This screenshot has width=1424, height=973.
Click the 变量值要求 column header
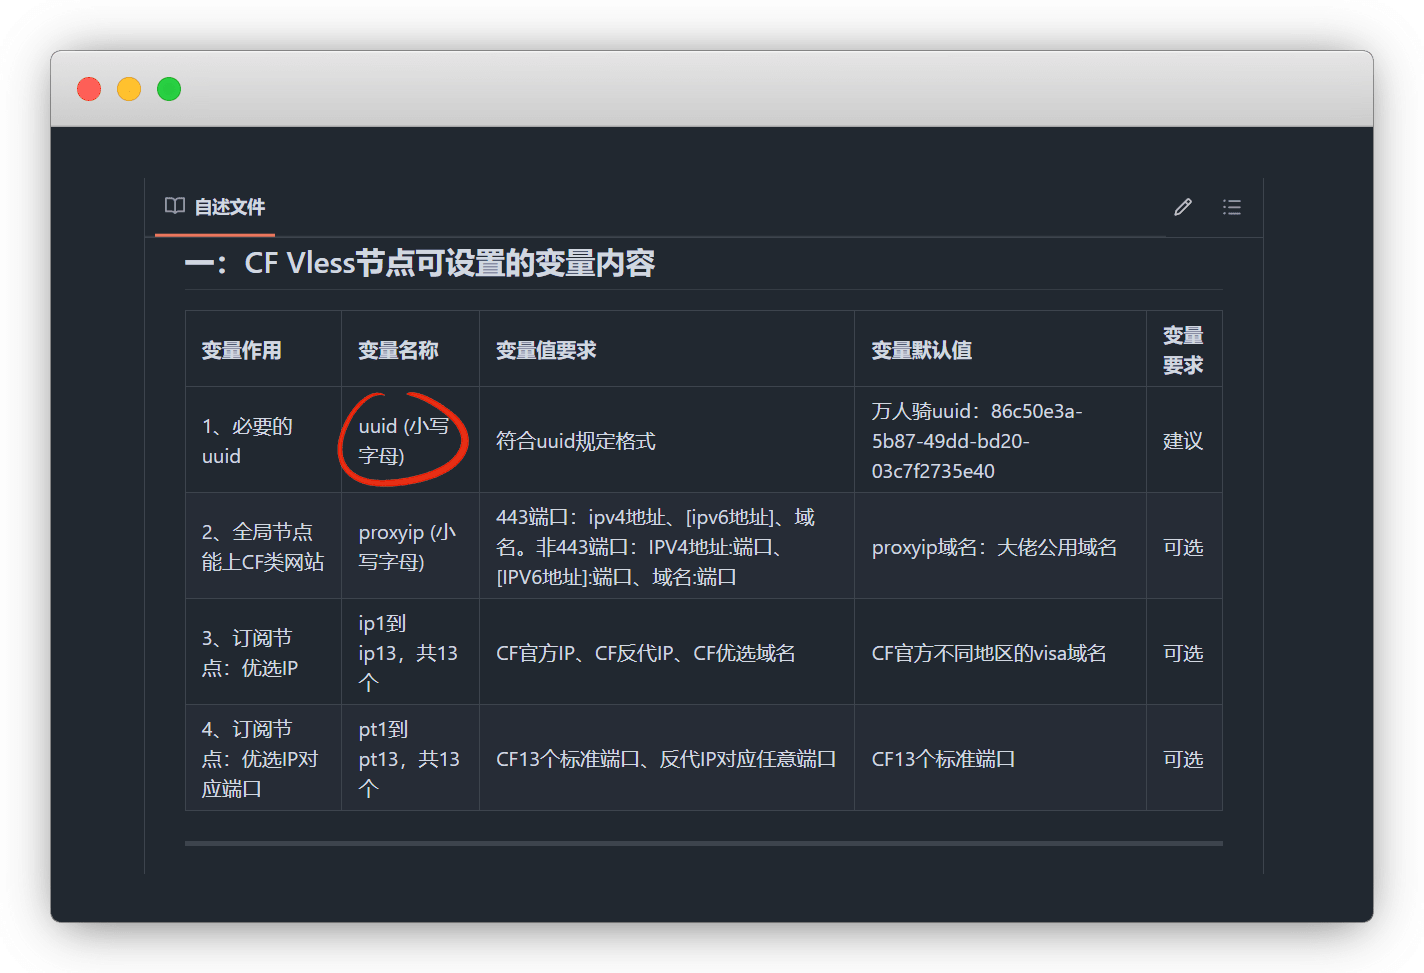click(546, 350)
